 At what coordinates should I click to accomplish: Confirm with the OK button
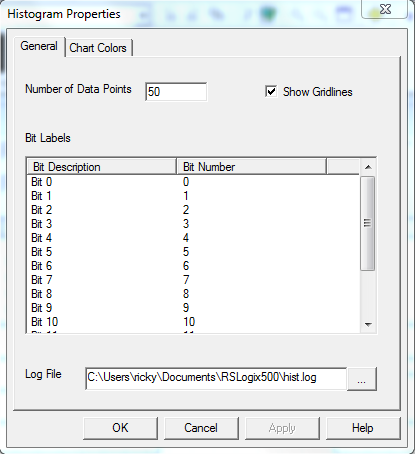coord(120,428)
